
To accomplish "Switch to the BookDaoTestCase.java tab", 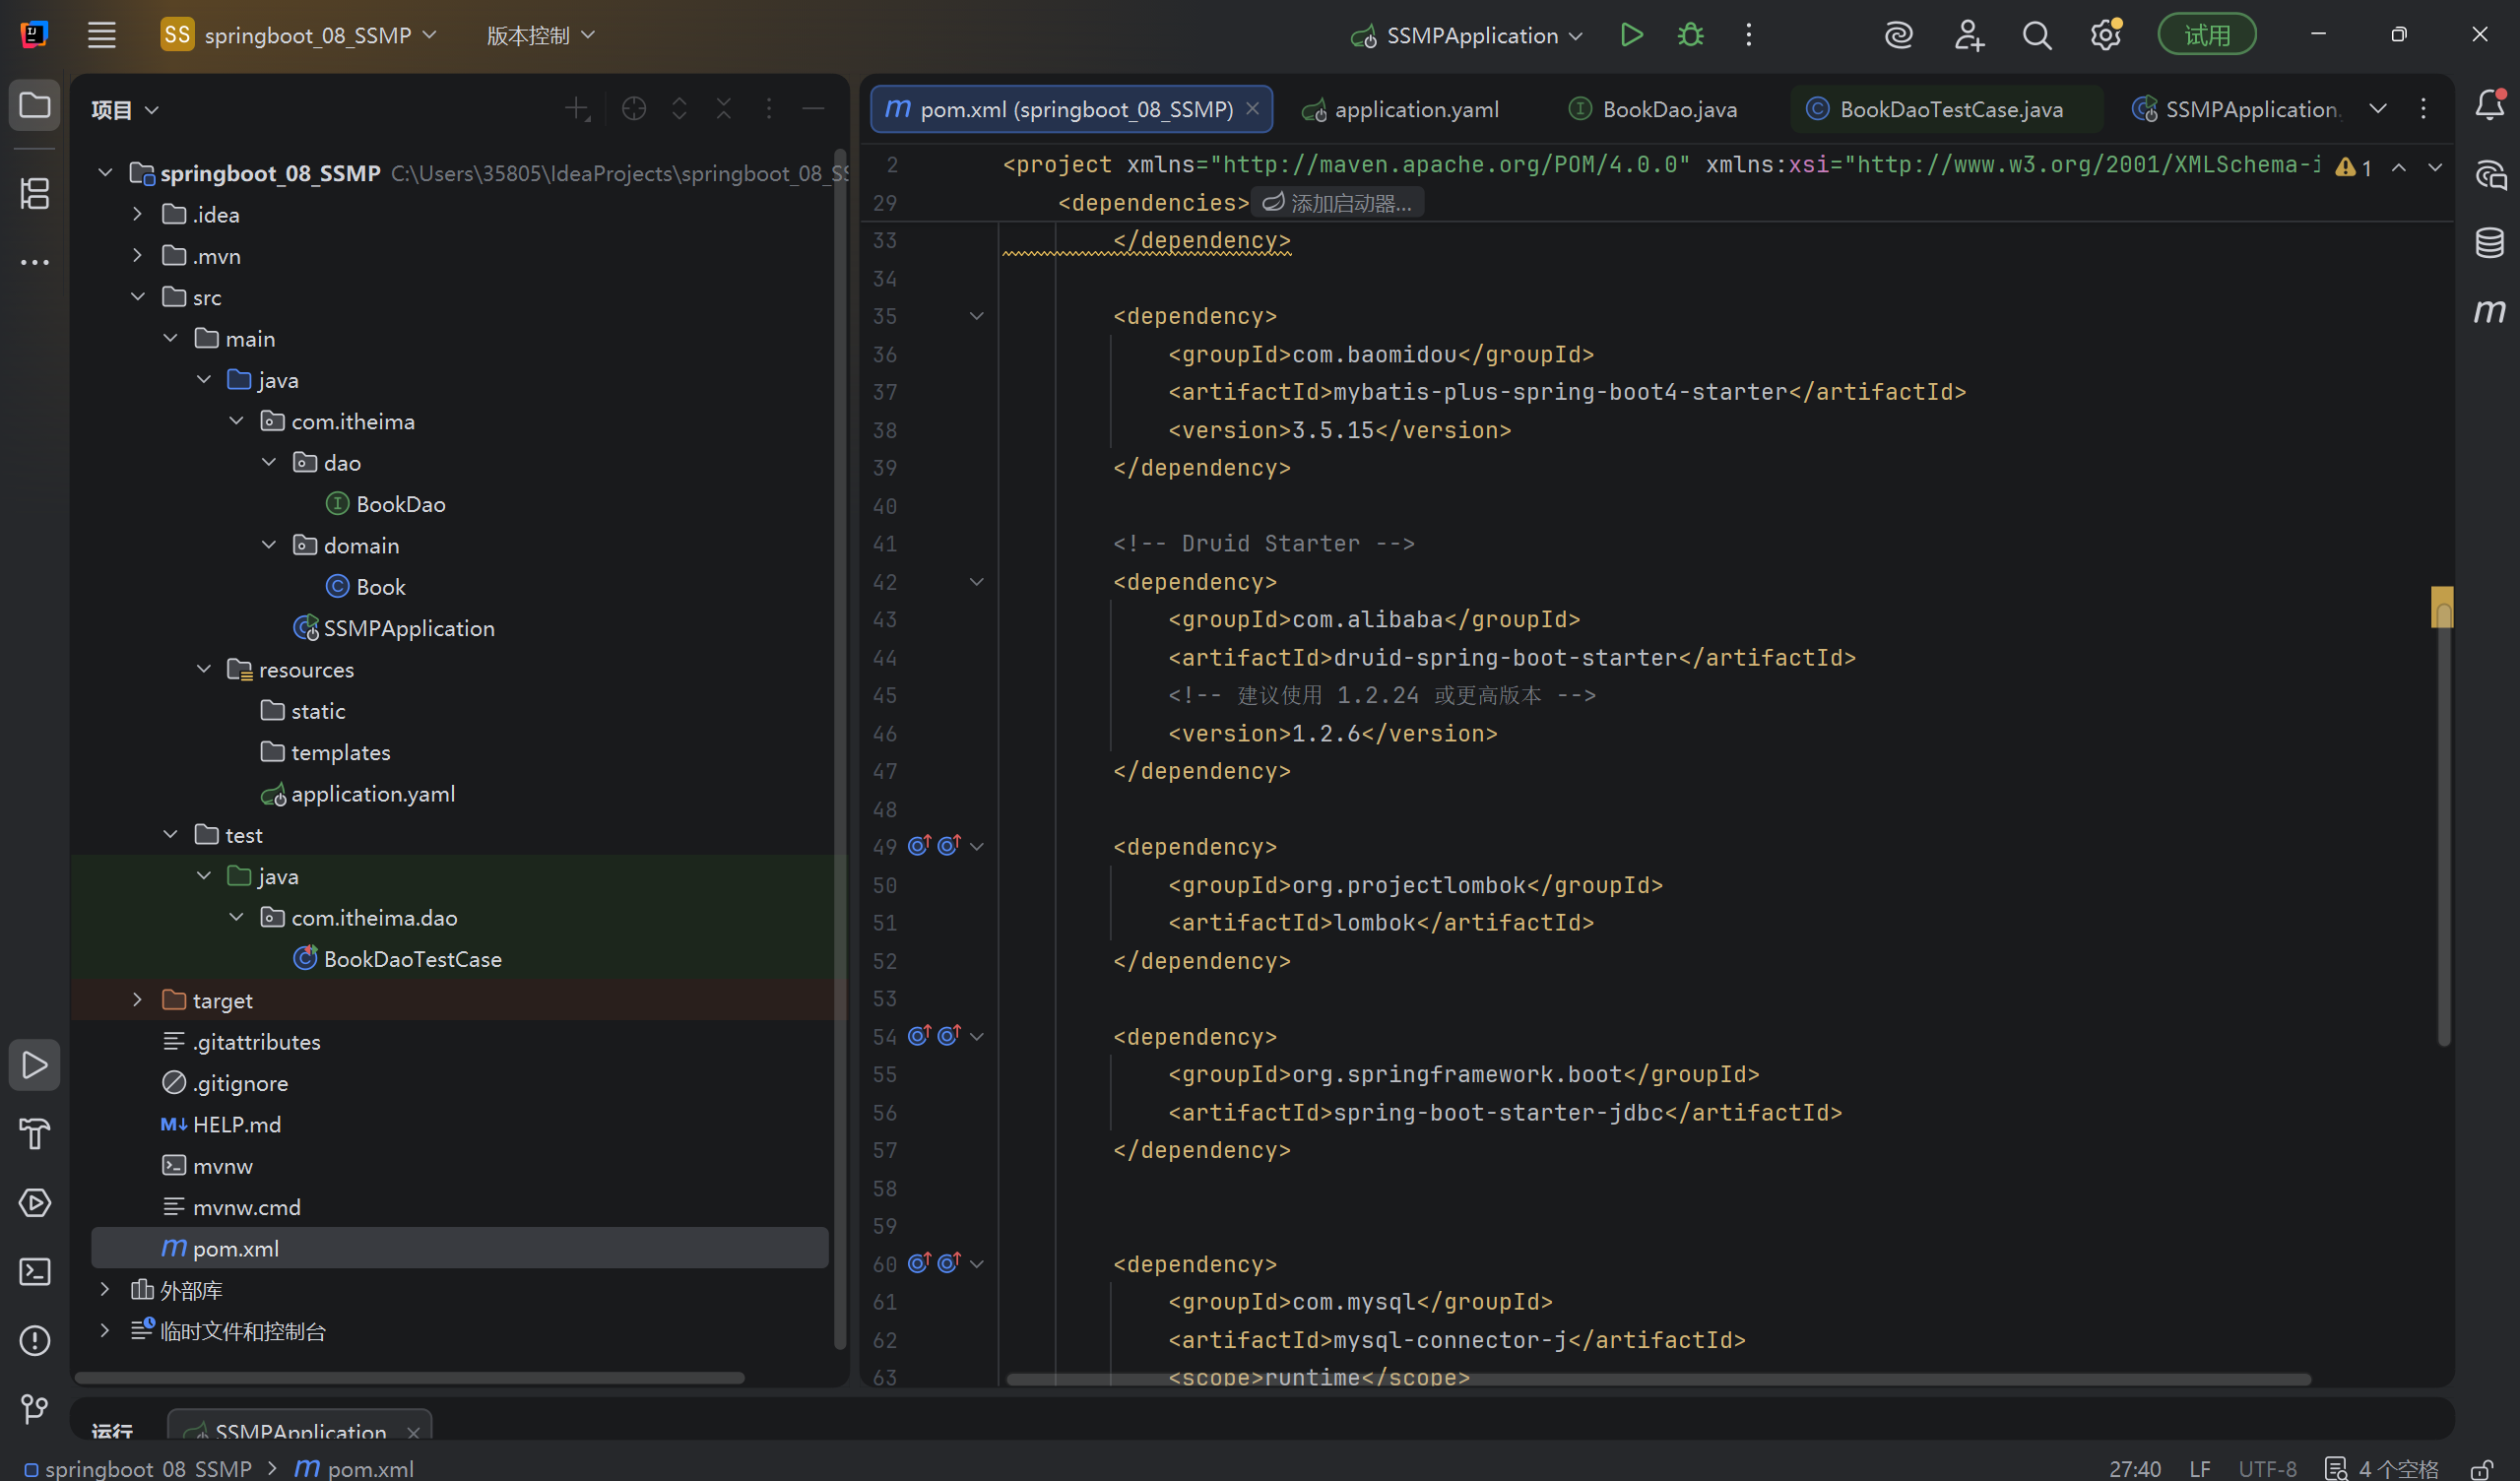I will (1948, 109).
